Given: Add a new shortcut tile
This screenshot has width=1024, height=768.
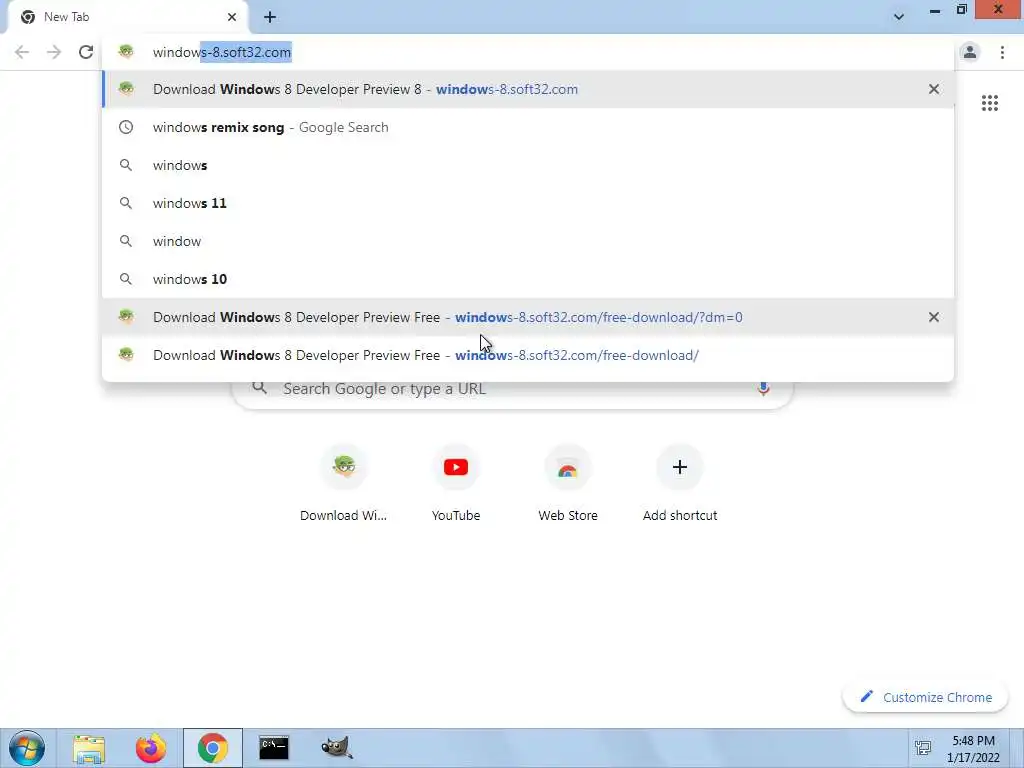Looking at the screenshot, I should click(680, 483).
